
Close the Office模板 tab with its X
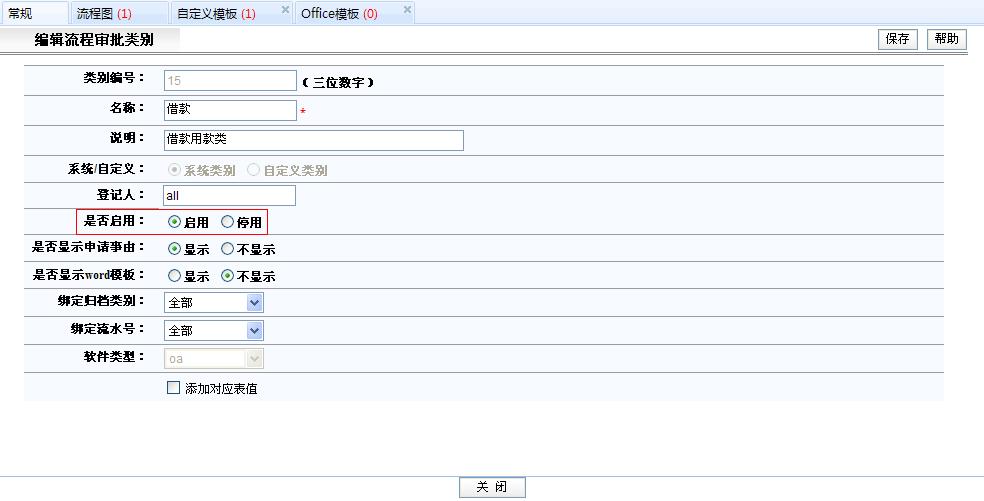[x=407, y=10]
